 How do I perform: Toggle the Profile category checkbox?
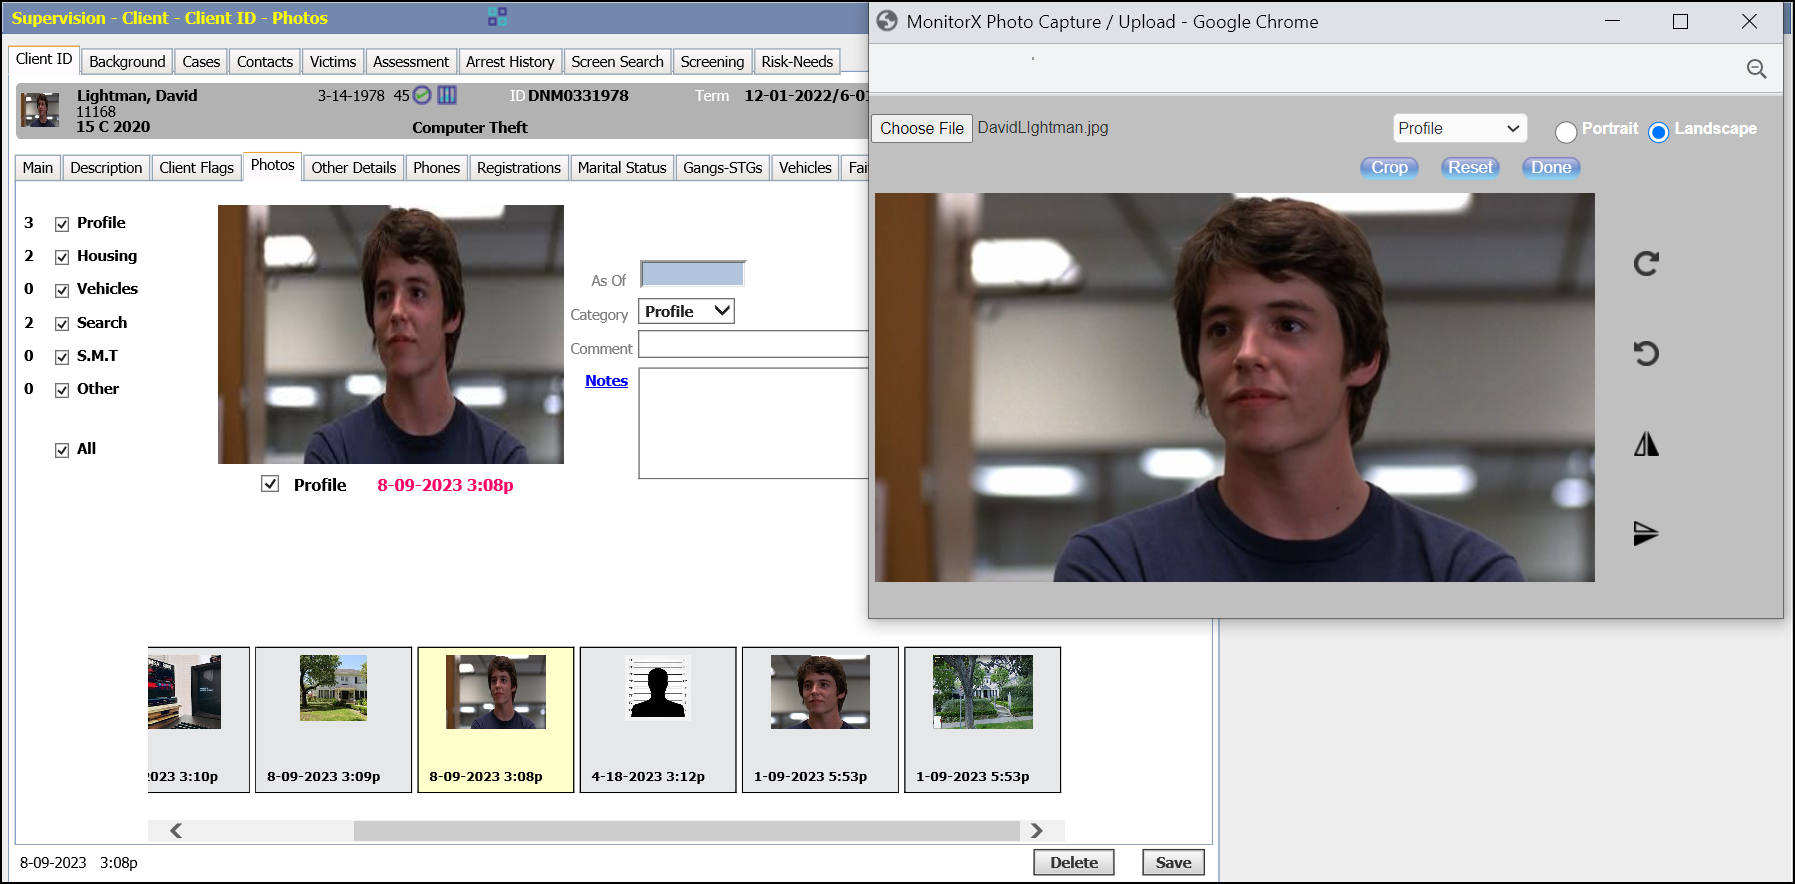tap(62, 224)
